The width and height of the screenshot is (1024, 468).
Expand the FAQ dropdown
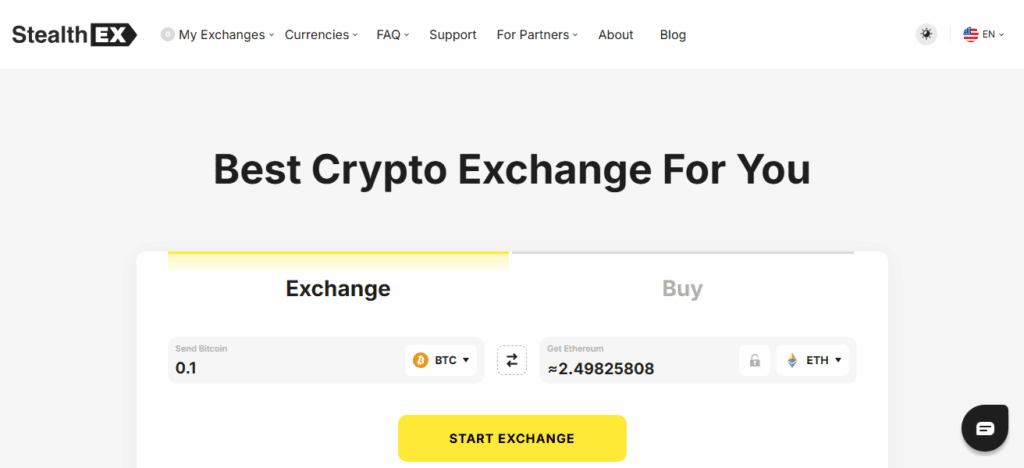point(393,34)
